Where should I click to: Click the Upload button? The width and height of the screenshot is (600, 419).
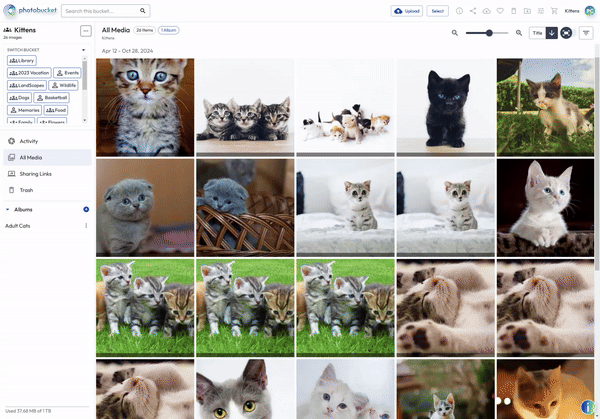tap(406, 11)
